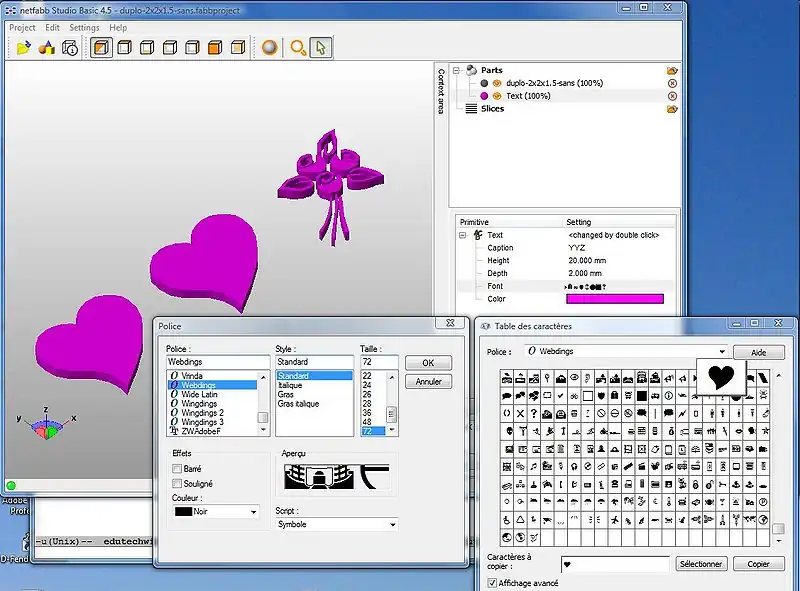Open the Couleur Noir dropdown
The width and height of the screenshot is (800, 591).
[x=216, y=511]
